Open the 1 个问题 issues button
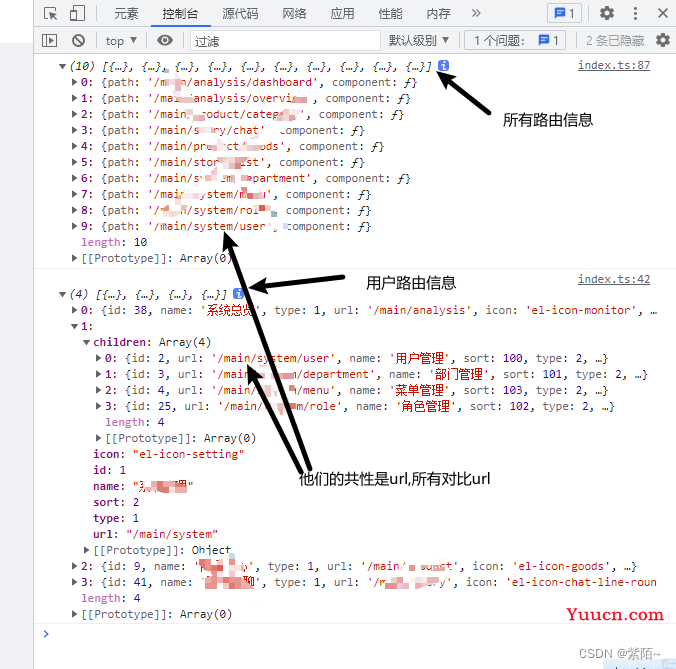The height and width of the screenshot is (669, 676). tap(515, 41)
